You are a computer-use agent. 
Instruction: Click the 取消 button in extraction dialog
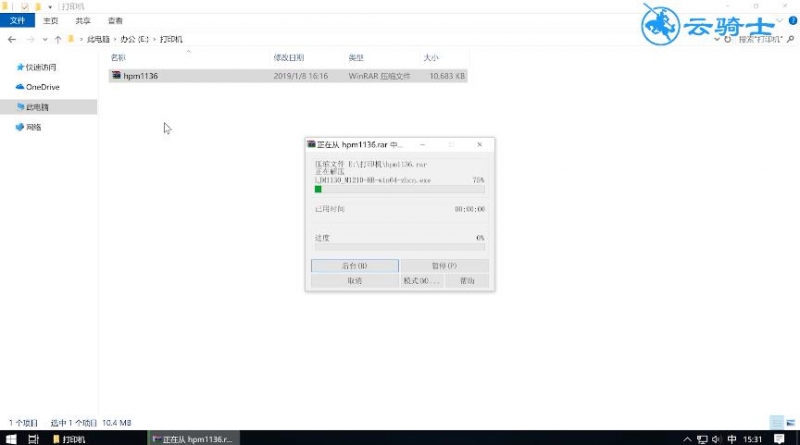355,281
